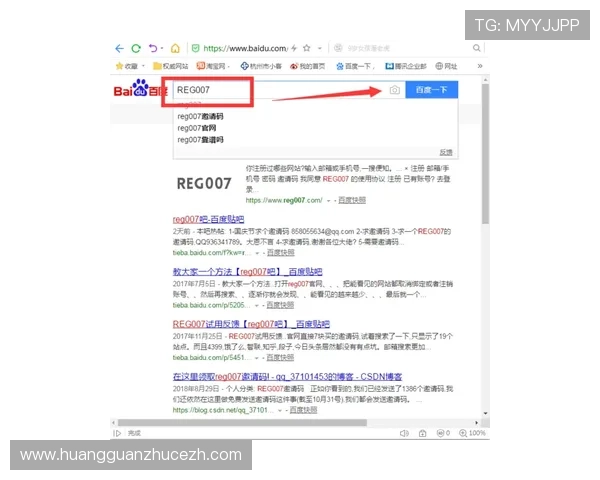Click the vertical scrollbar down arrow
The height and width of the screenshot is (480, 600).
(x=486, y=413)
